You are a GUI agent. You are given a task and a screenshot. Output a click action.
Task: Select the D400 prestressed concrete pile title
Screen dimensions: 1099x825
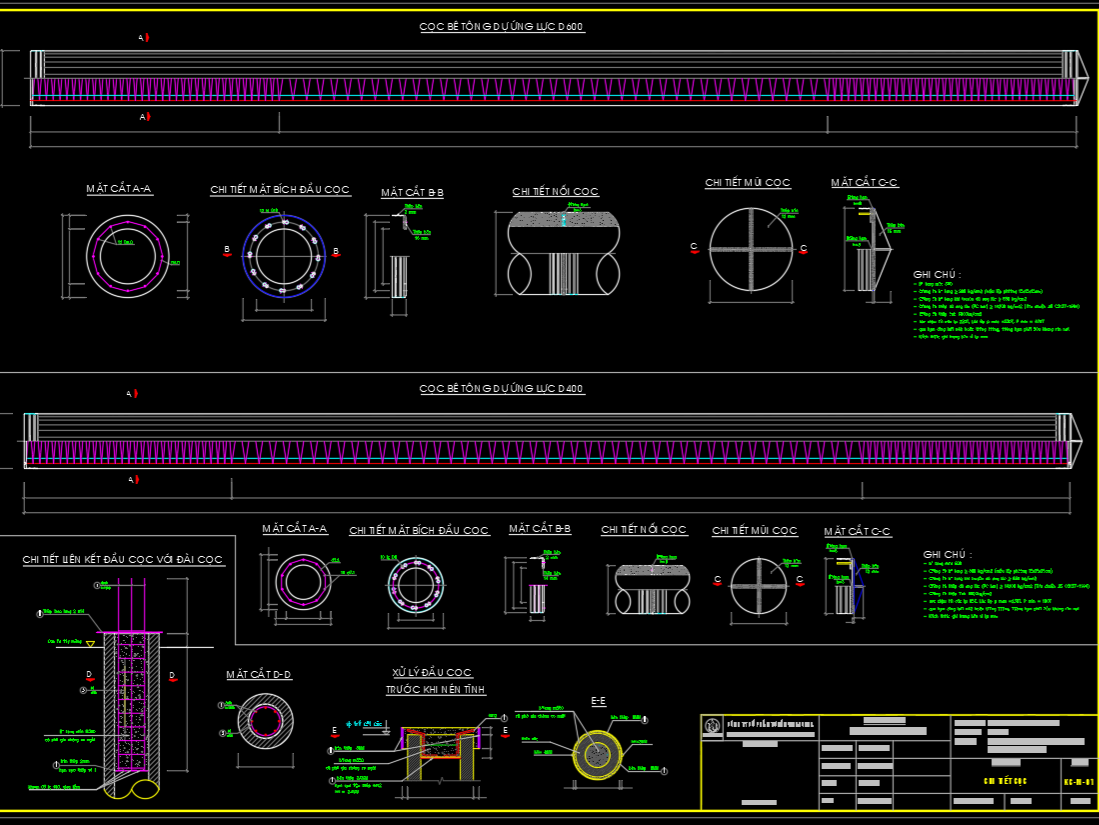click(501, 388)
